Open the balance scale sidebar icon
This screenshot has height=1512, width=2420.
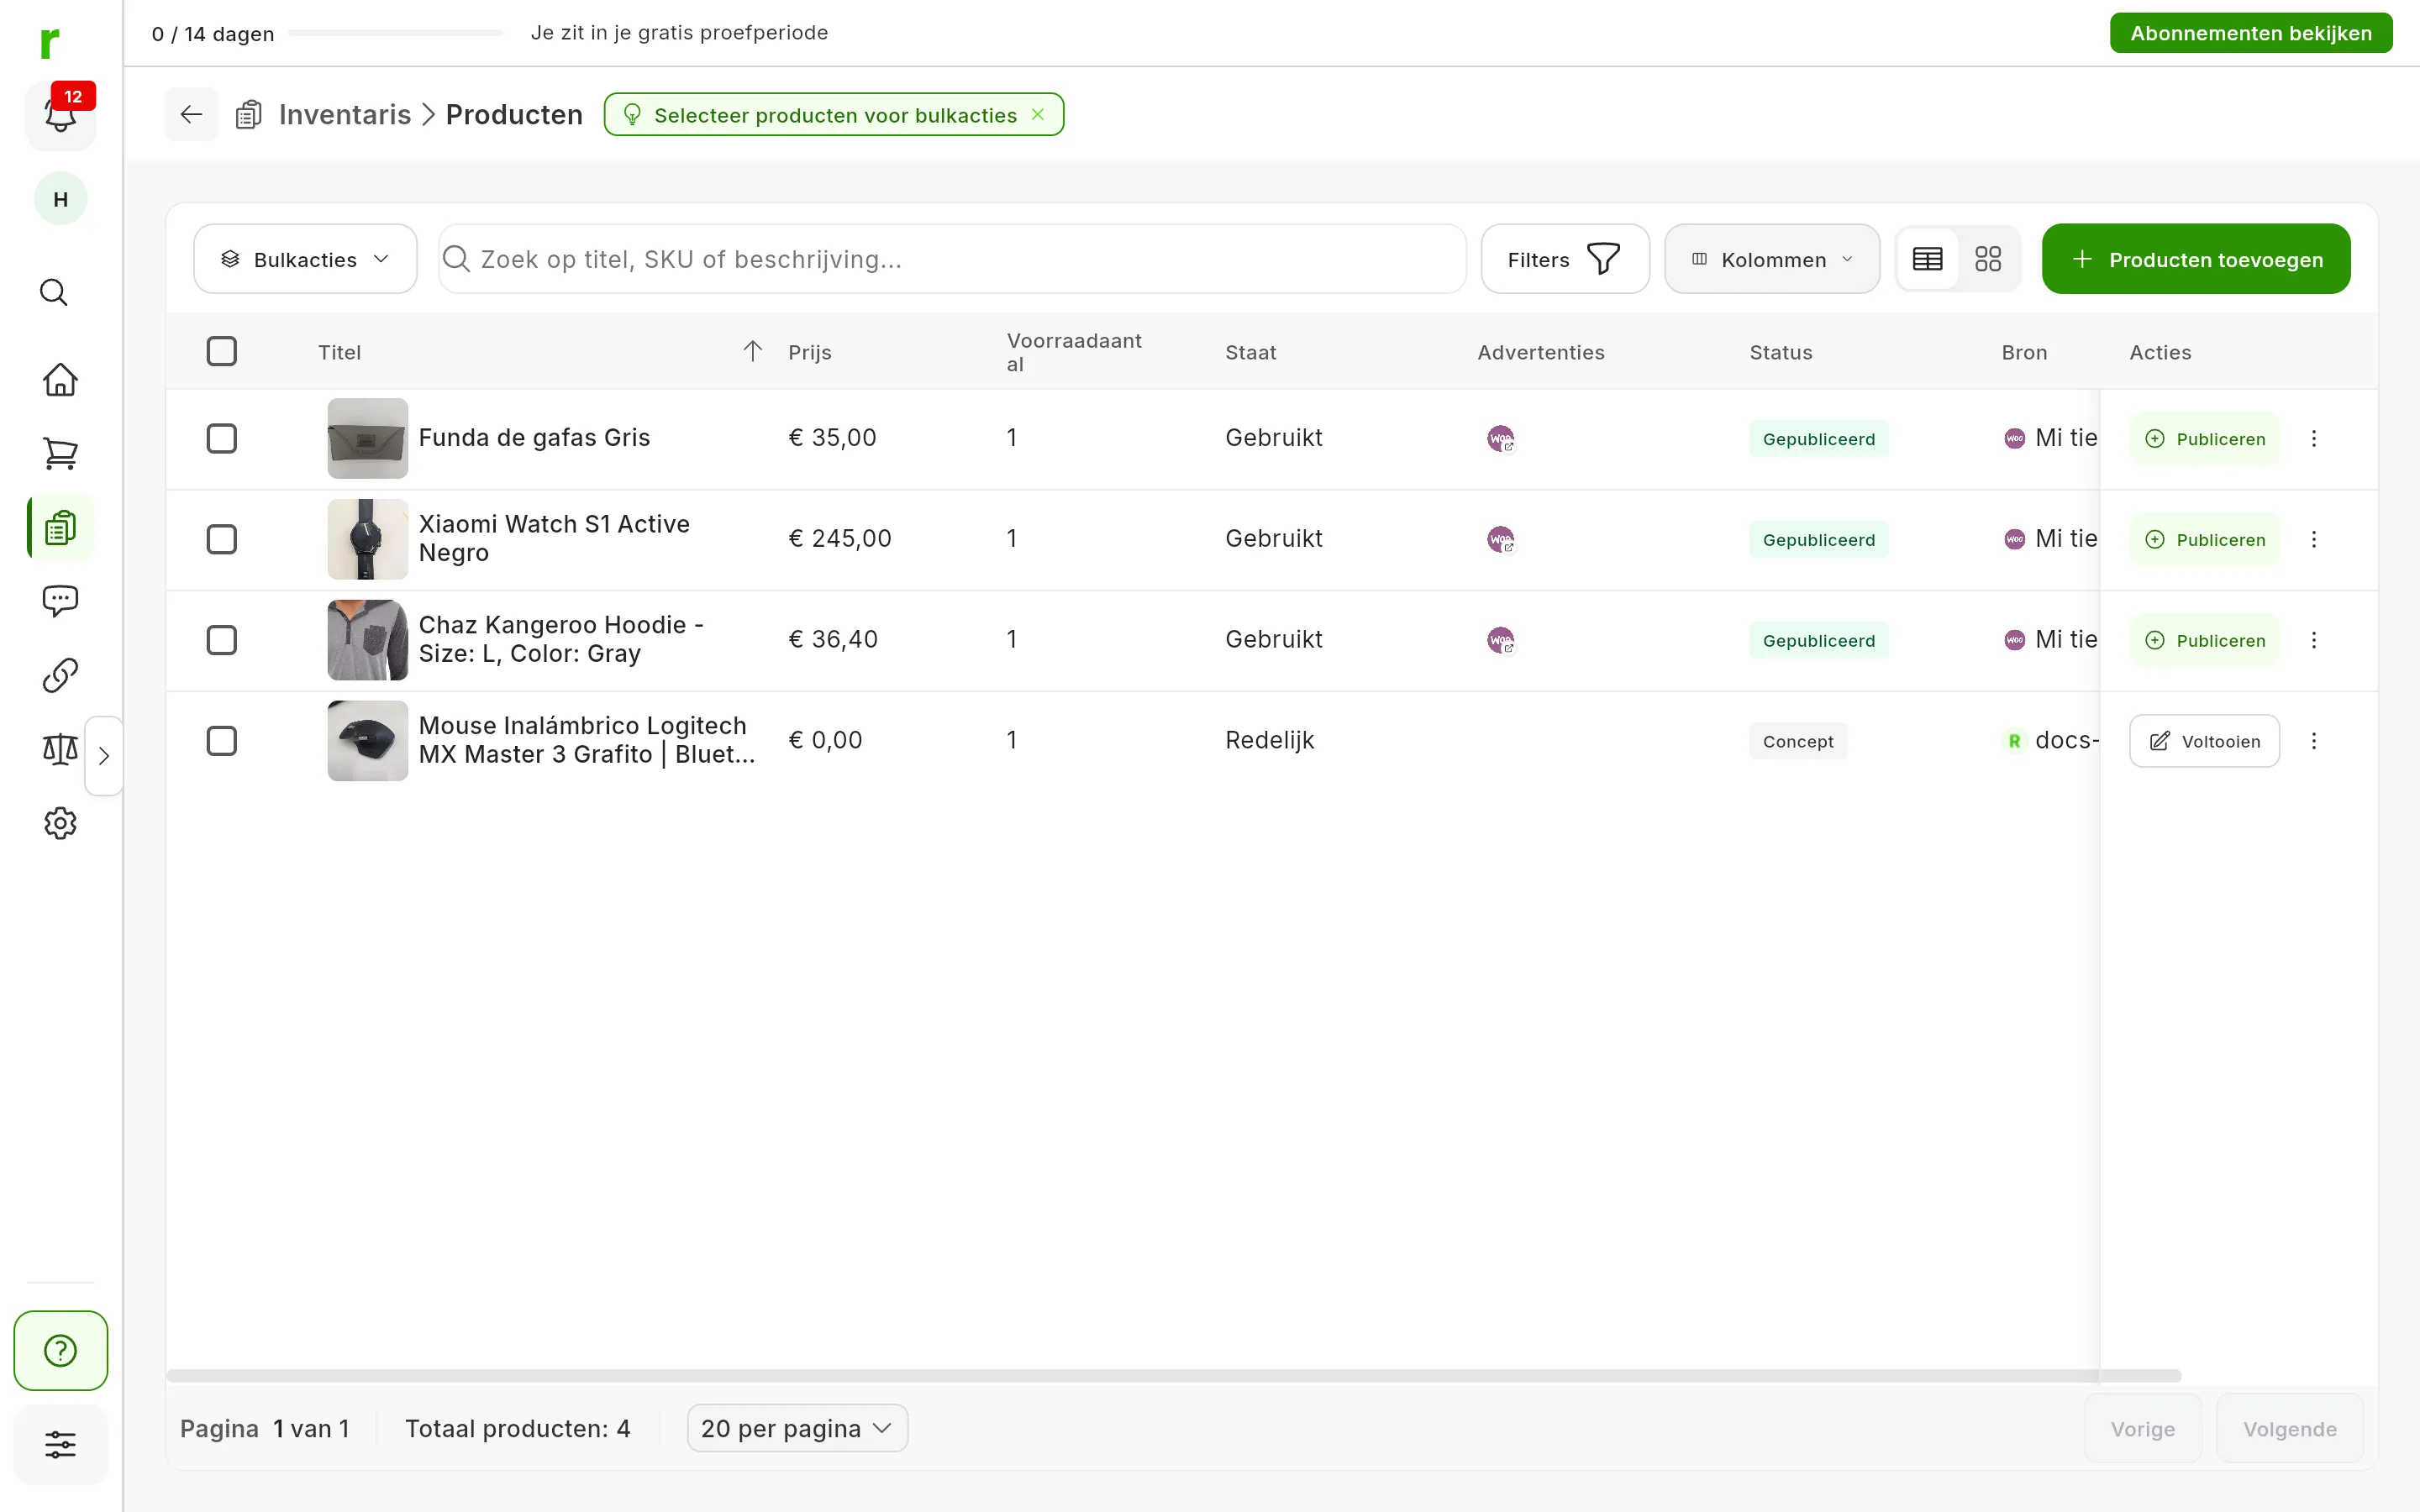[60, 749]
